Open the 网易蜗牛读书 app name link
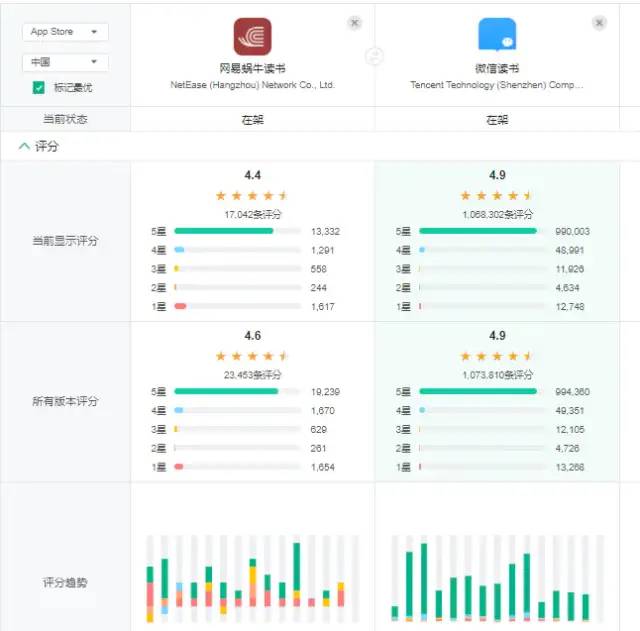Image resolution: width=640 pixels, height=631 pixels. click(252, 68)
